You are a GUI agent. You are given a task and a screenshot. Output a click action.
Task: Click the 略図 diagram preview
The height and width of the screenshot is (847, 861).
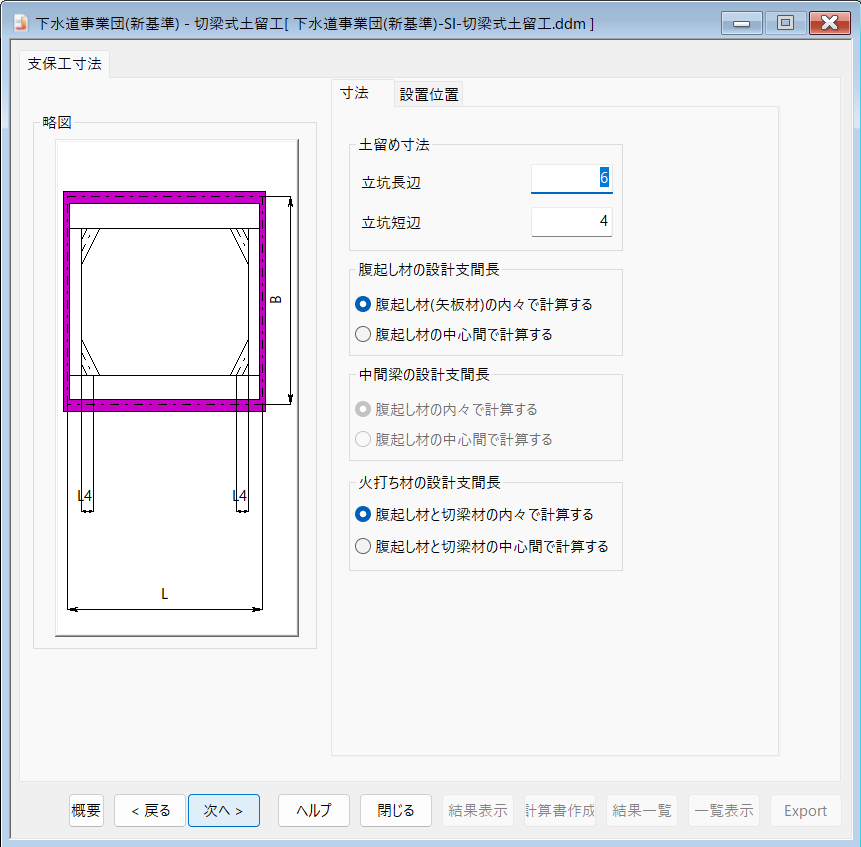[x=176, y=386]
